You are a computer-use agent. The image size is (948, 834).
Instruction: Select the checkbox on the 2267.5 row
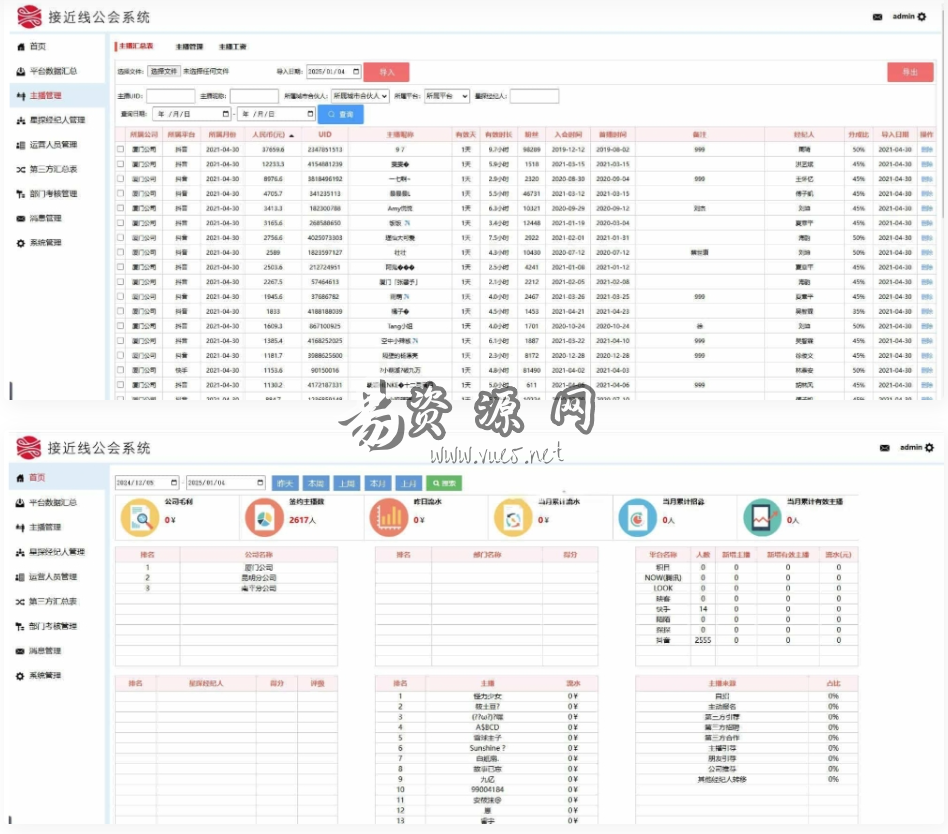[120, 282]
